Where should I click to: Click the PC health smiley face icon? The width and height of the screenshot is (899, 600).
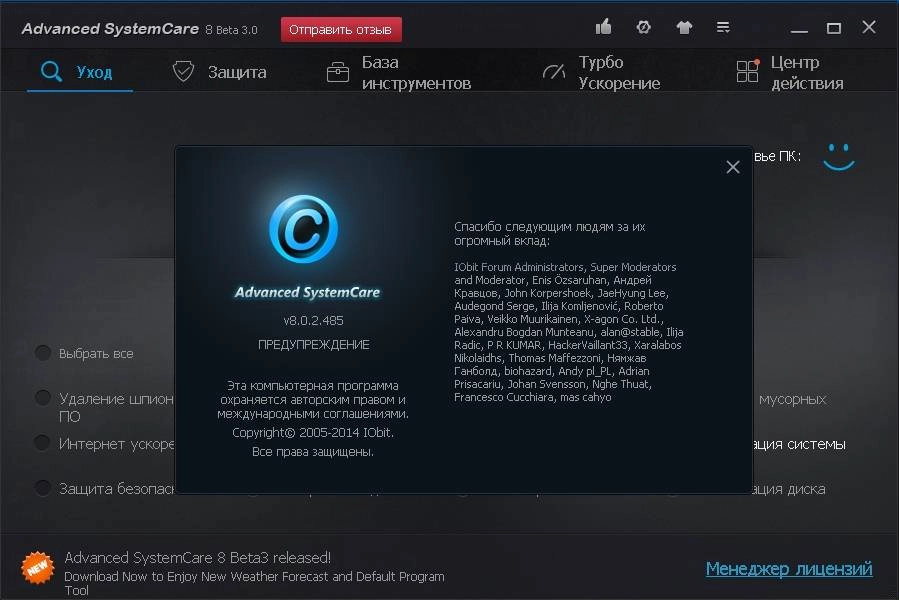click(x=839, y=157)
